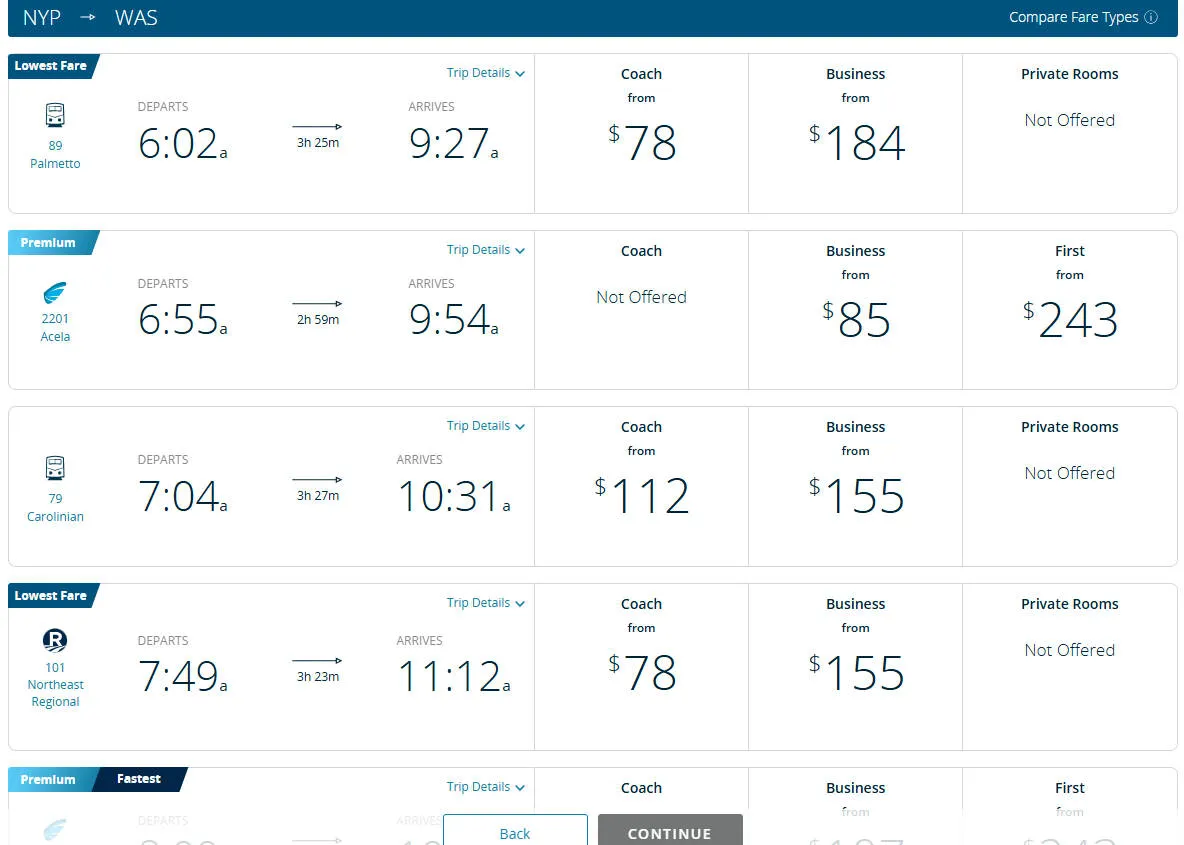The width and height of the screenshot is (1184, 845).
Task: Click the info icon beside Compare Fare Types
Action: (x=1151, y=18)
